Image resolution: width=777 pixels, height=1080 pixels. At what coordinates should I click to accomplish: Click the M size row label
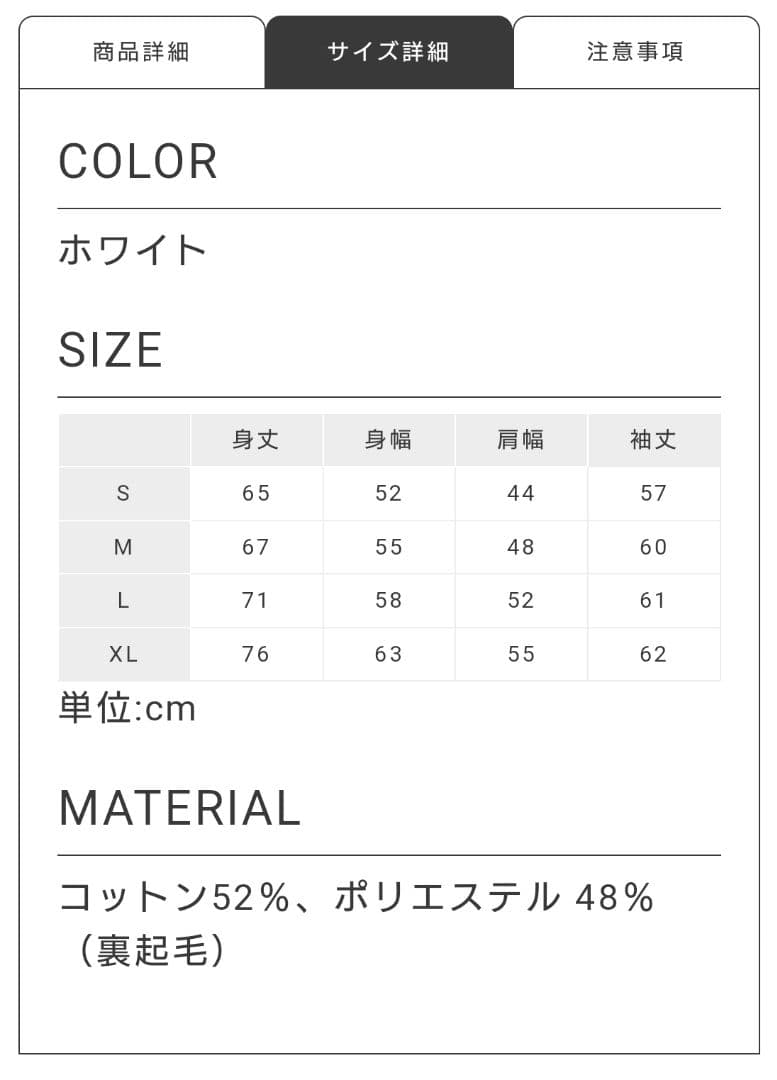(124, 547)
